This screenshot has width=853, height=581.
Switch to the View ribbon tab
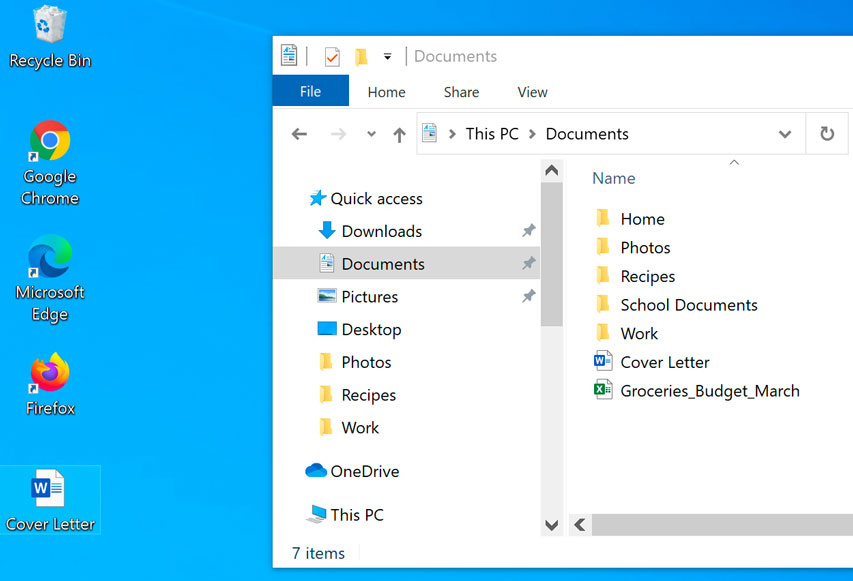coord(532,91)
